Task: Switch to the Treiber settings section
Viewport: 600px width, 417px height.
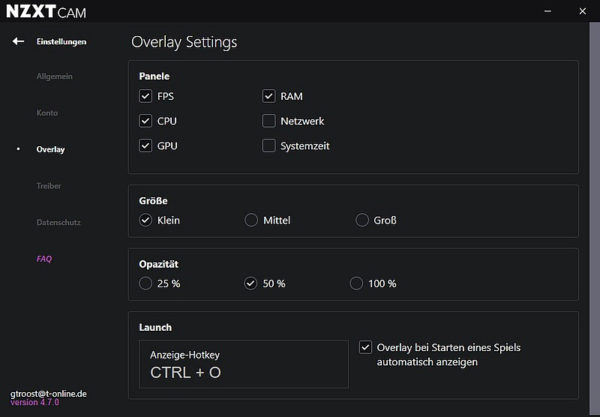Action: pos(49,186)
